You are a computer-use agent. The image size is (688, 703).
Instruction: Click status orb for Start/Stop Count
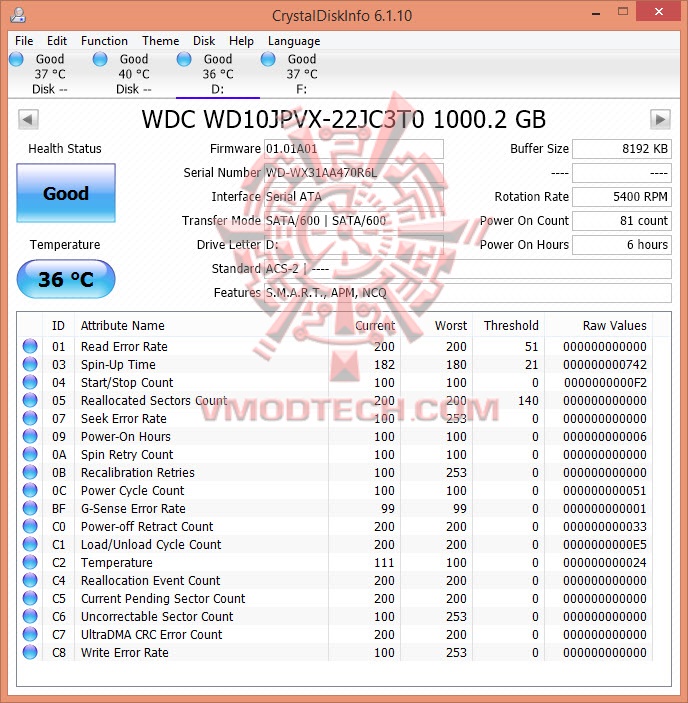[30, 382]
